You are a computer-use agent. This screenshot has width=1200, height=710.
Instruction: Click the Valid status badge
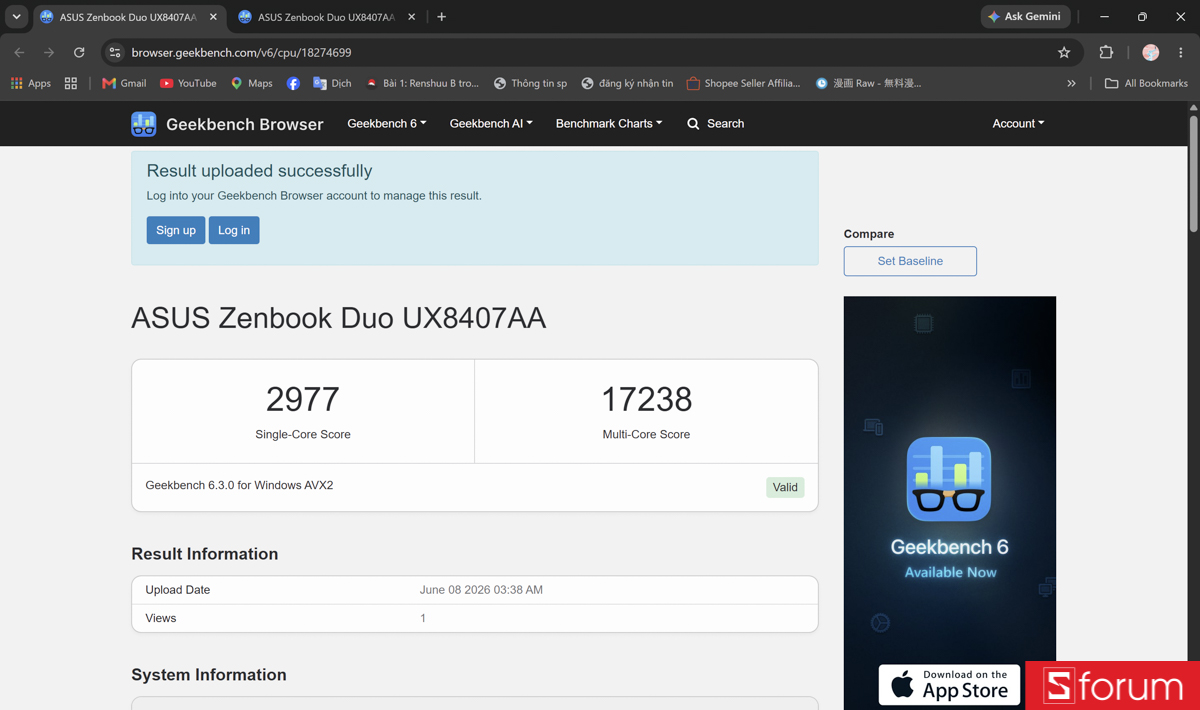785,487
